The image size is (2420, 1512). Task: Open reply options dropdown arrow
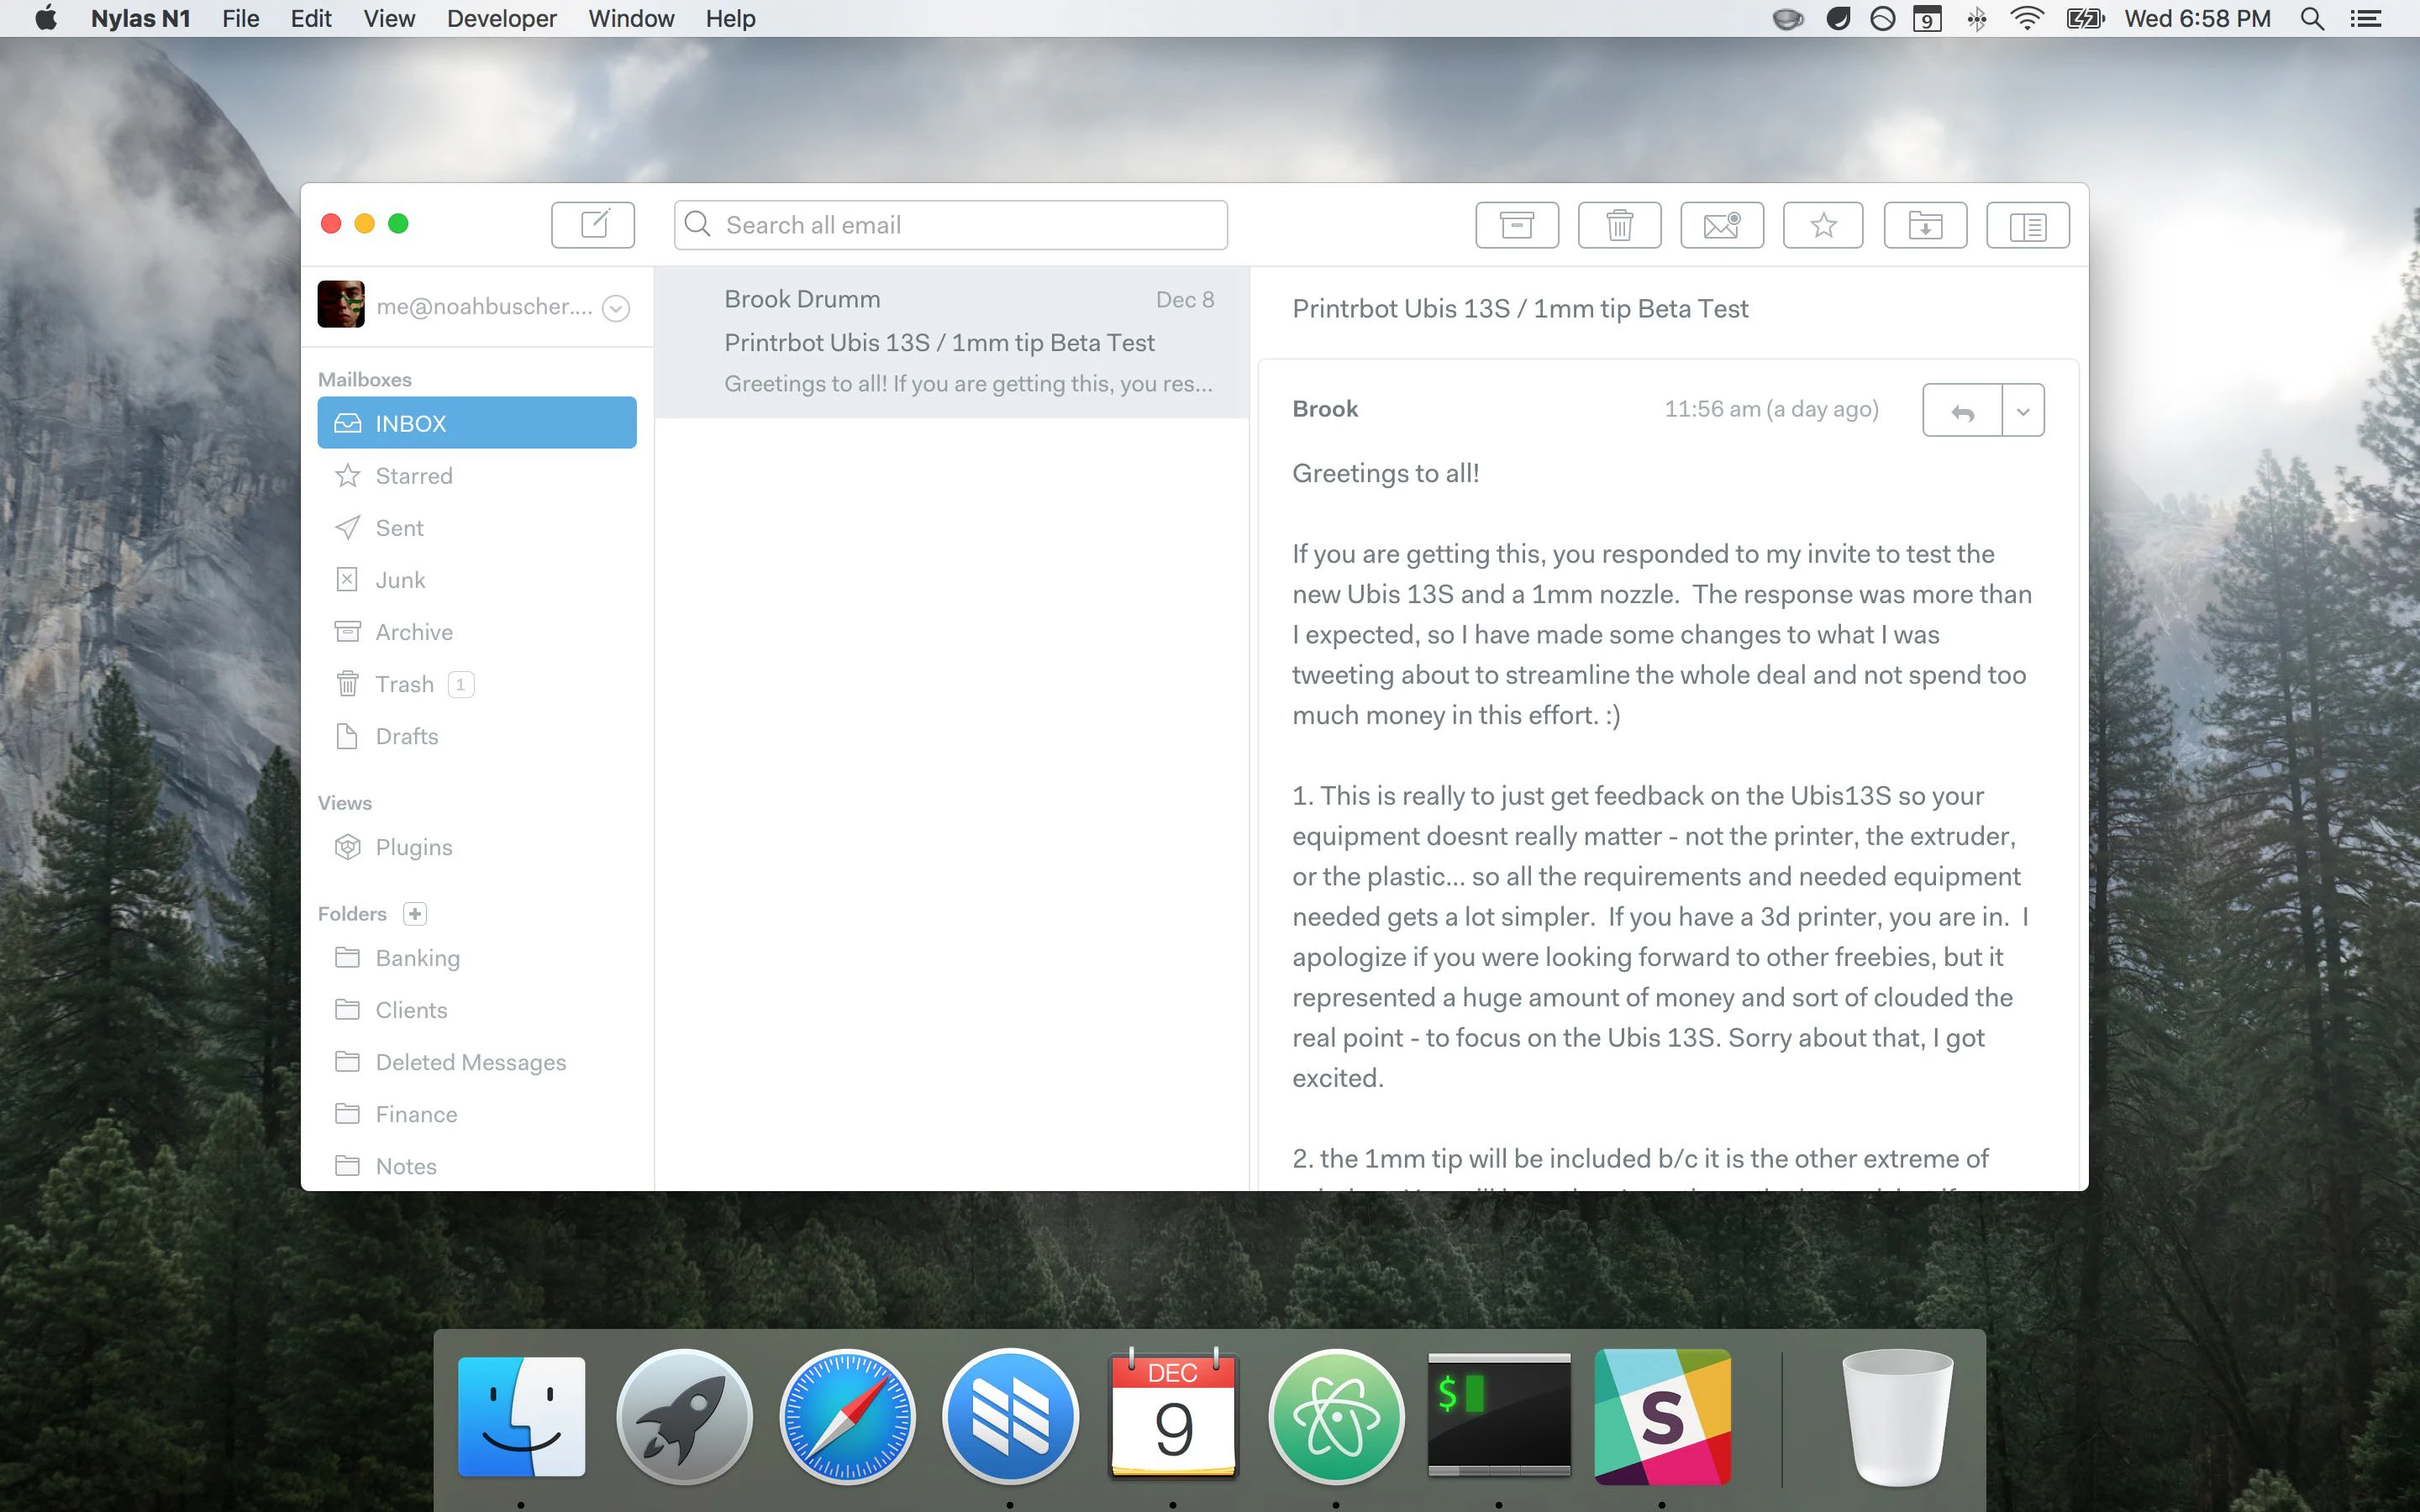2023,411
